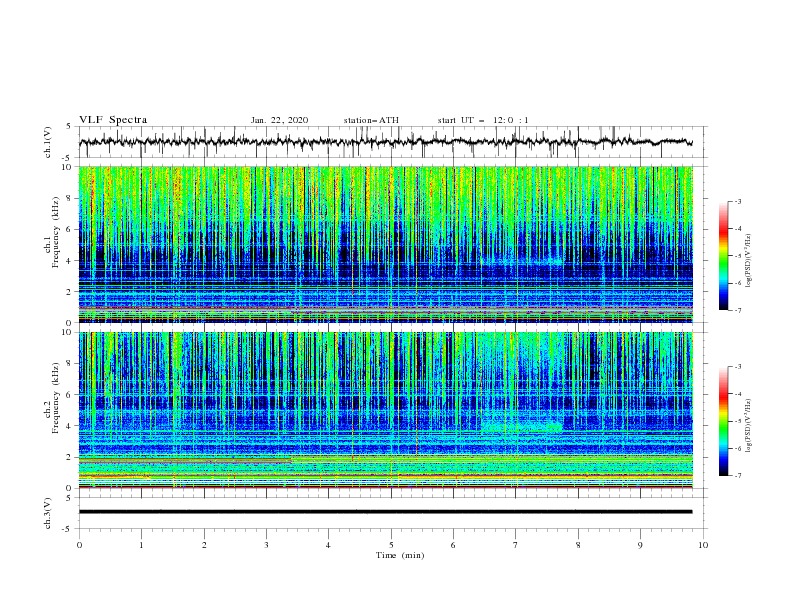The height and width of the screenshot is (612, 792).
Task: Click the "8" tick on the time axis
Action: (x=578, y=545)
